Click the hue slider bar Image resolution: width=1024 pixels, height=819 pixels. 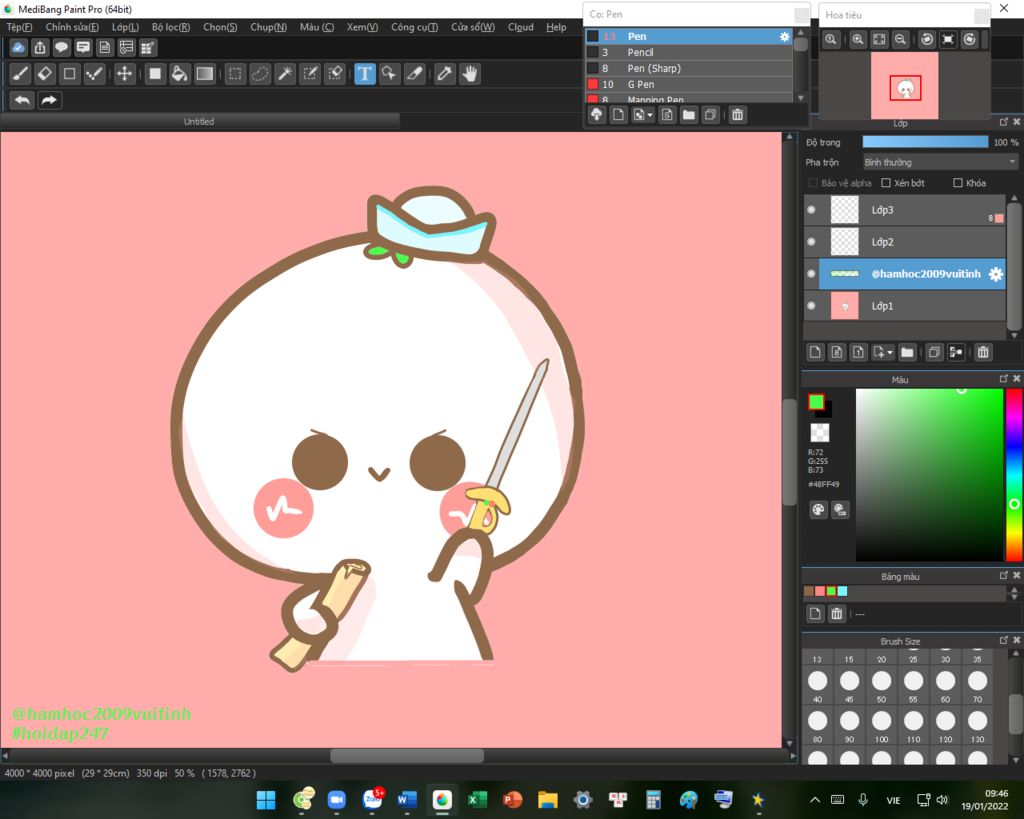[x=1013, y=475]
